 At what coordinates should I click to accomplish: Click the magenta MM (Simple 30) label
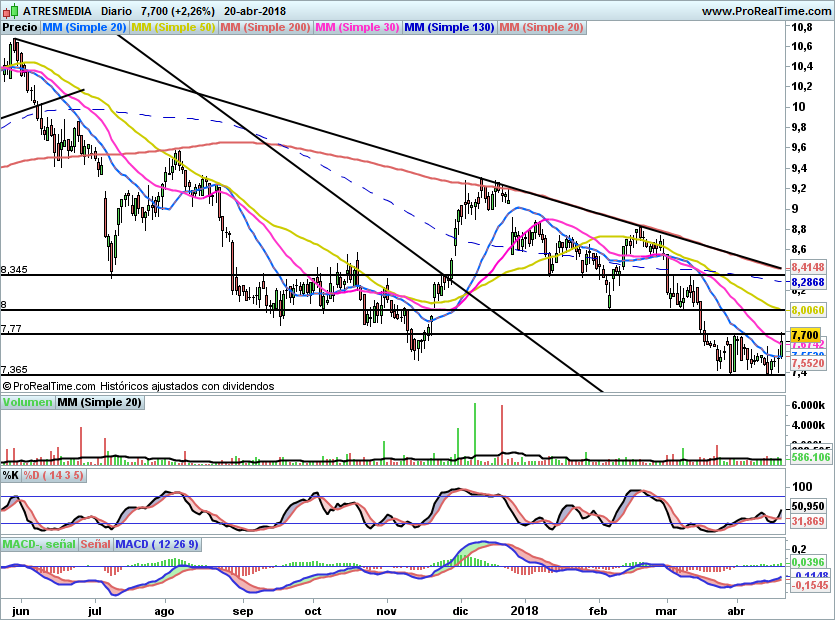tap(357, 28)
